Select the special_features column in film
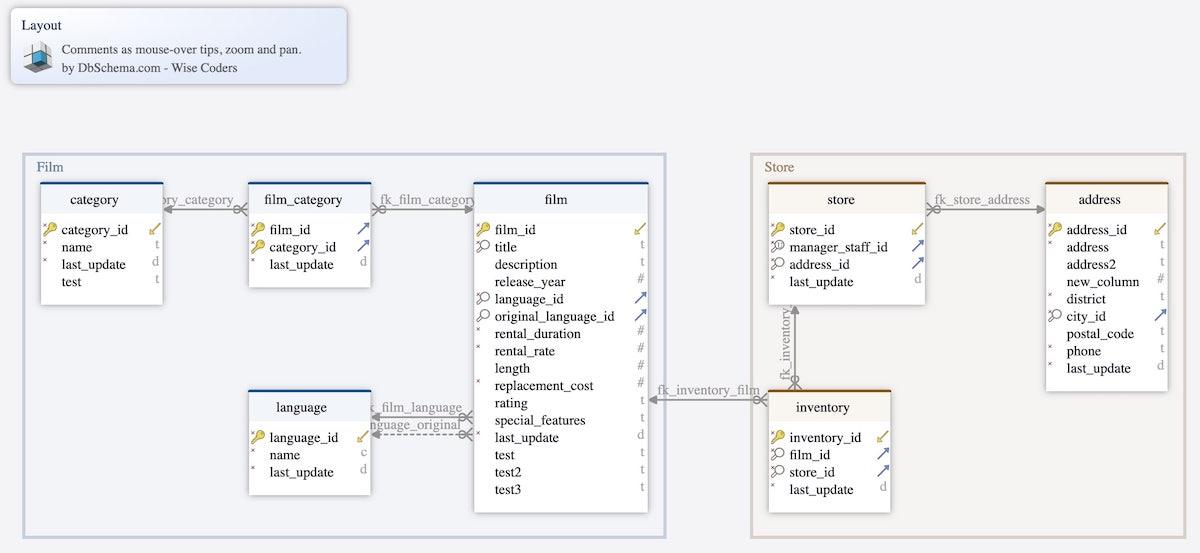Image resolution: width=1200 pixels, height=553 pixels. click(540, 421)
